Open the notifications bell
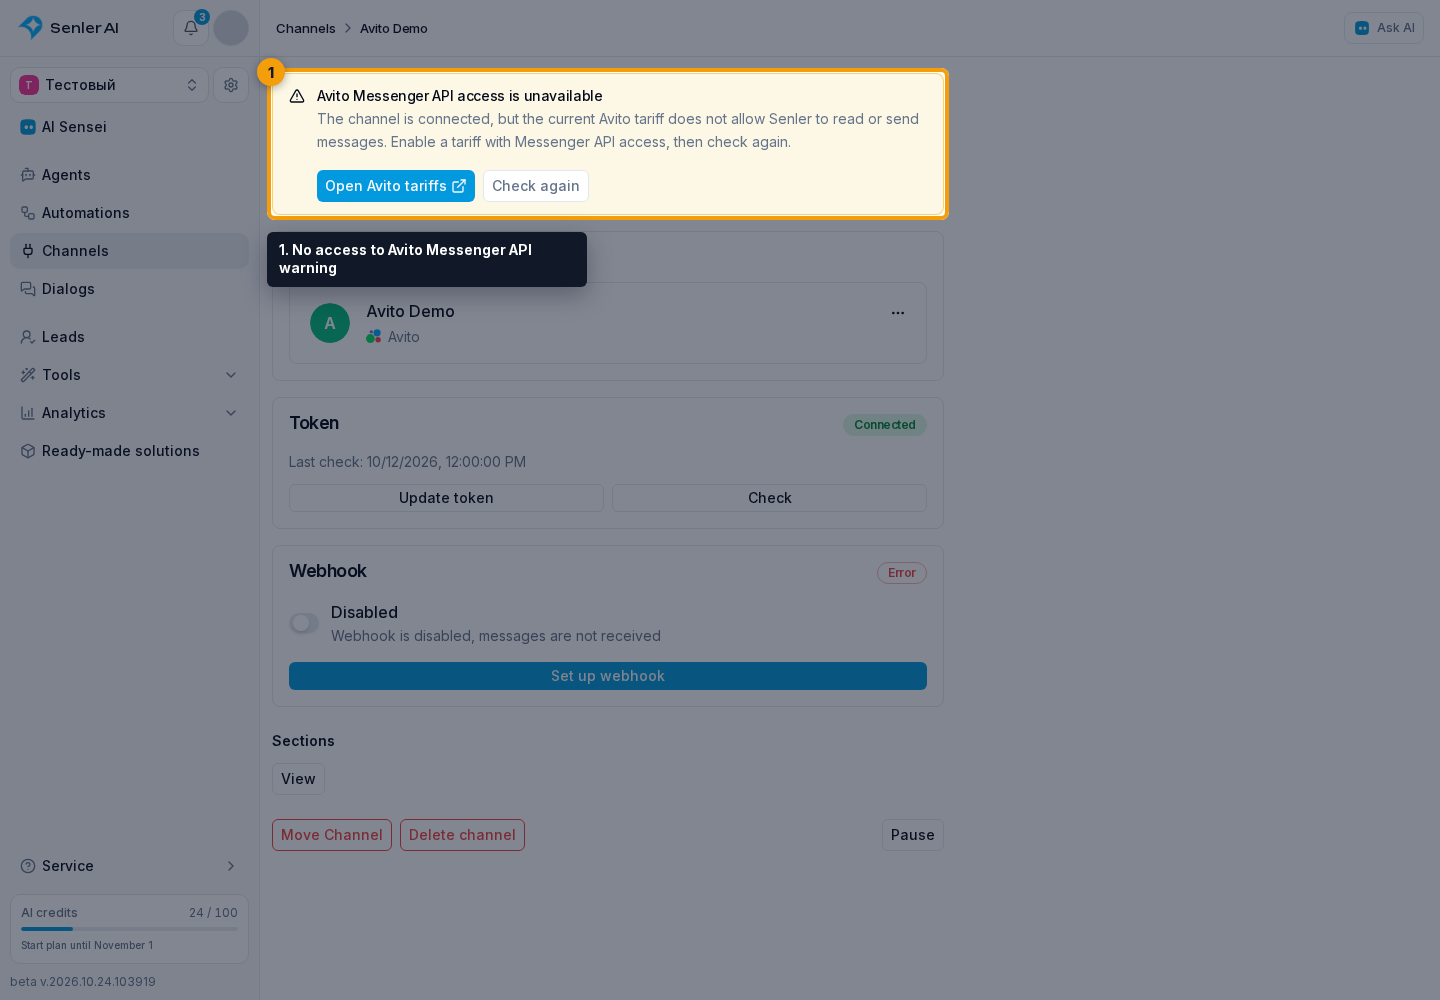 coord(191,28)
